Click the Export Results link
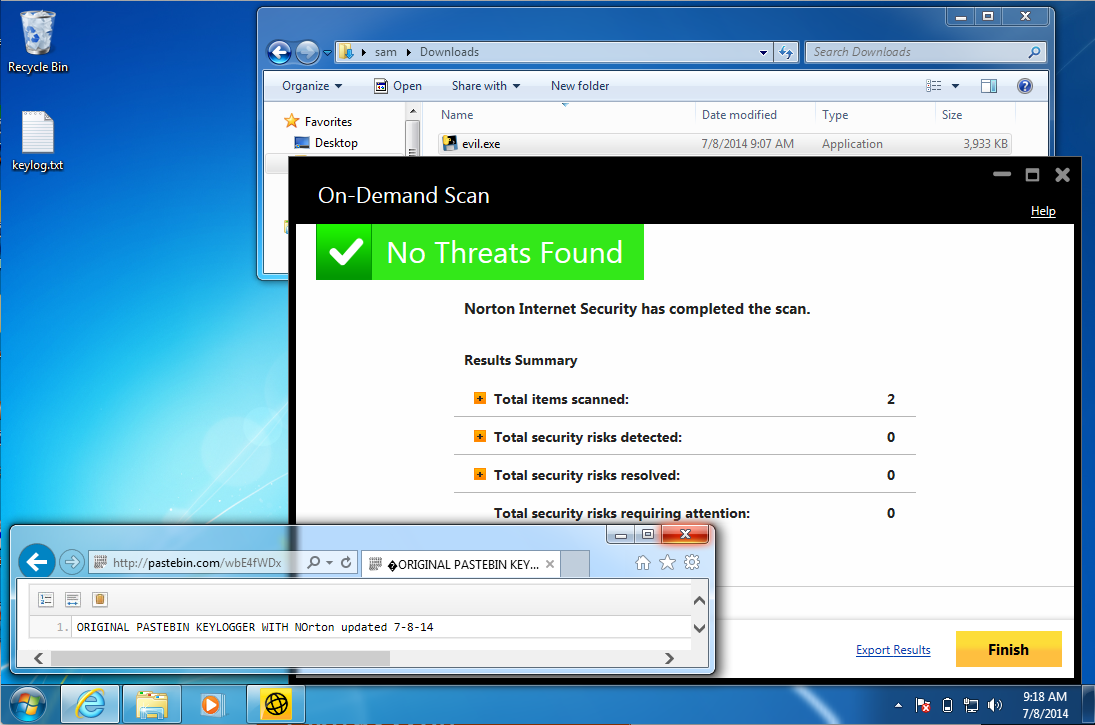The width and height of the screenshot is (1095, 725). coord(893,650)
